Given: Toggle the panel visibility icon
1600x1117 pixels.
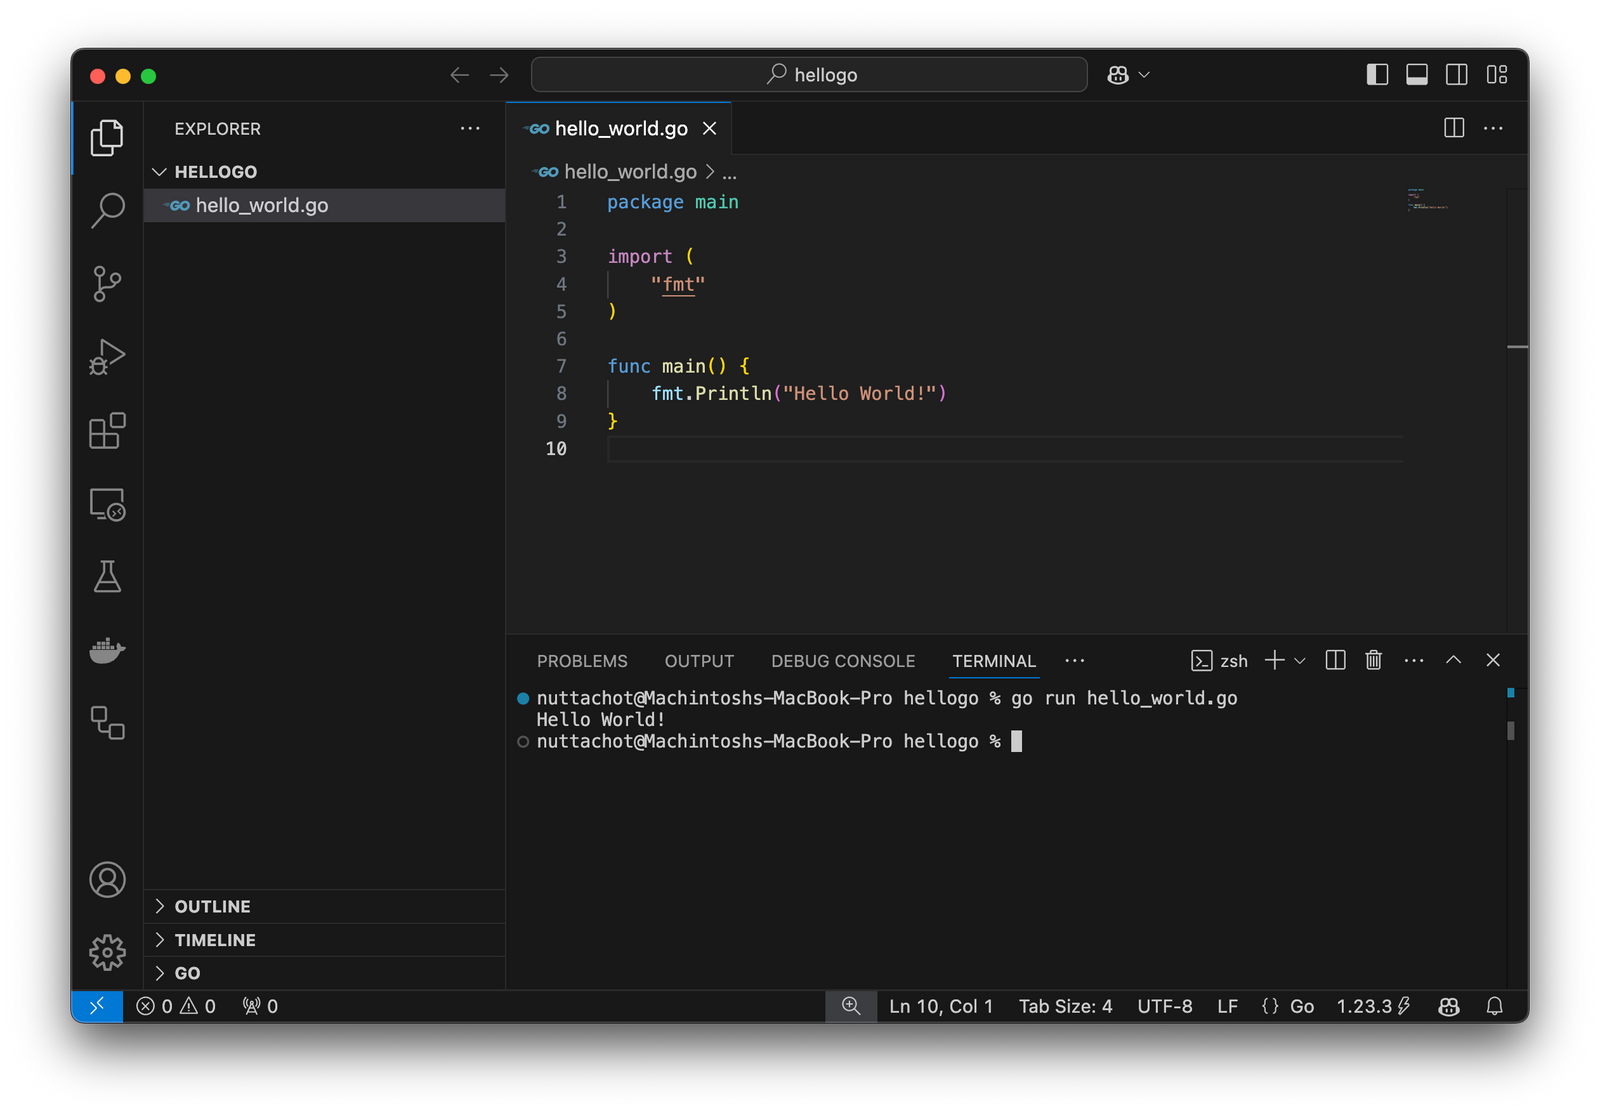Looking at the screenshot, I should click(1417, 74).
